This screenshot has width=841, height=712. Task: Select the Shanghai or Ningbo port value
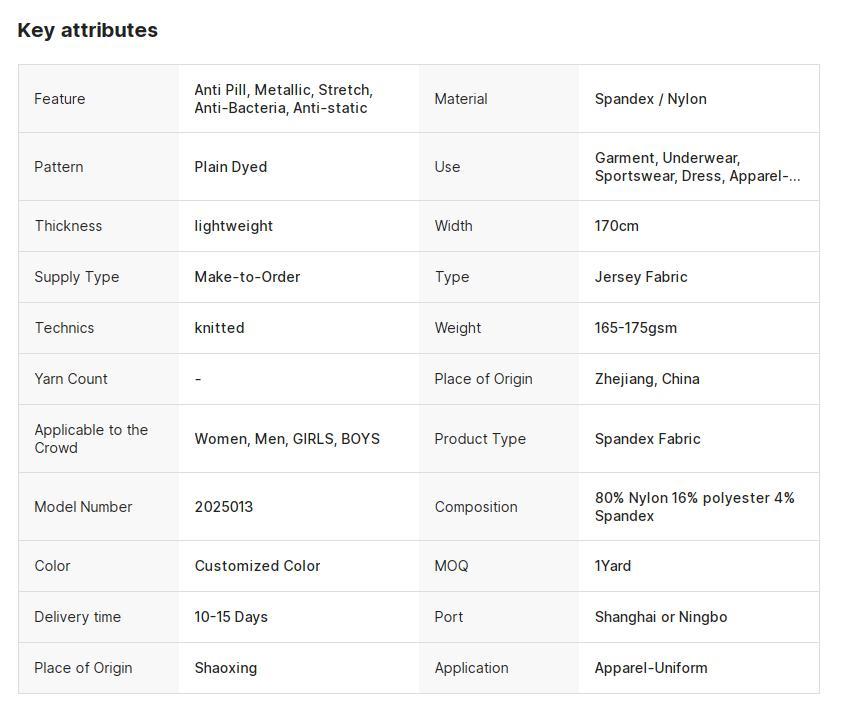pos(661,617)
